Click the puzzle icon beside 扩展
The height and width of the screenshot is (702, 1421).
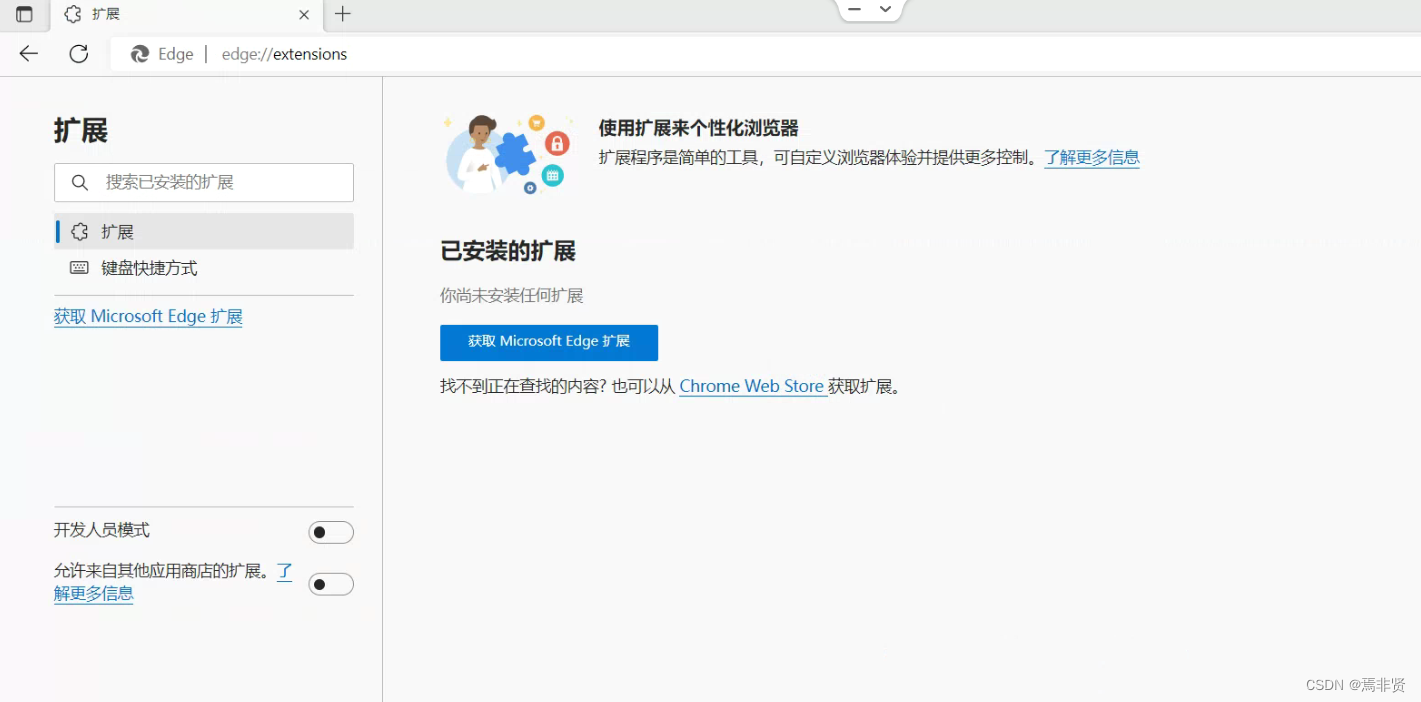point(79,231)
